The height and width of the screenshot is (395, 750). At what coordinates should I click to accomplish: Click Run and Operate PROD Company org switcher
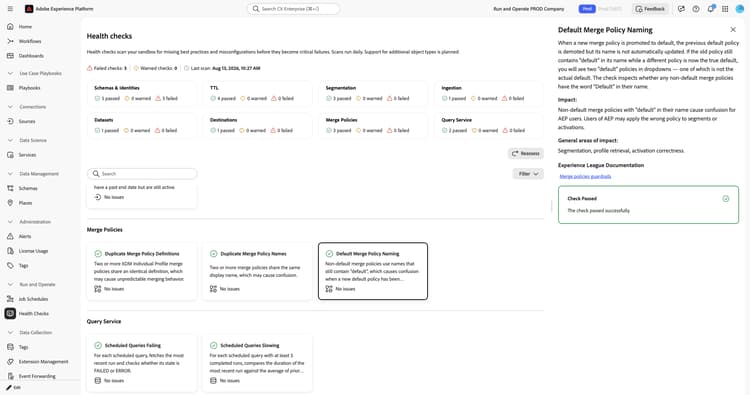point(529,9)
